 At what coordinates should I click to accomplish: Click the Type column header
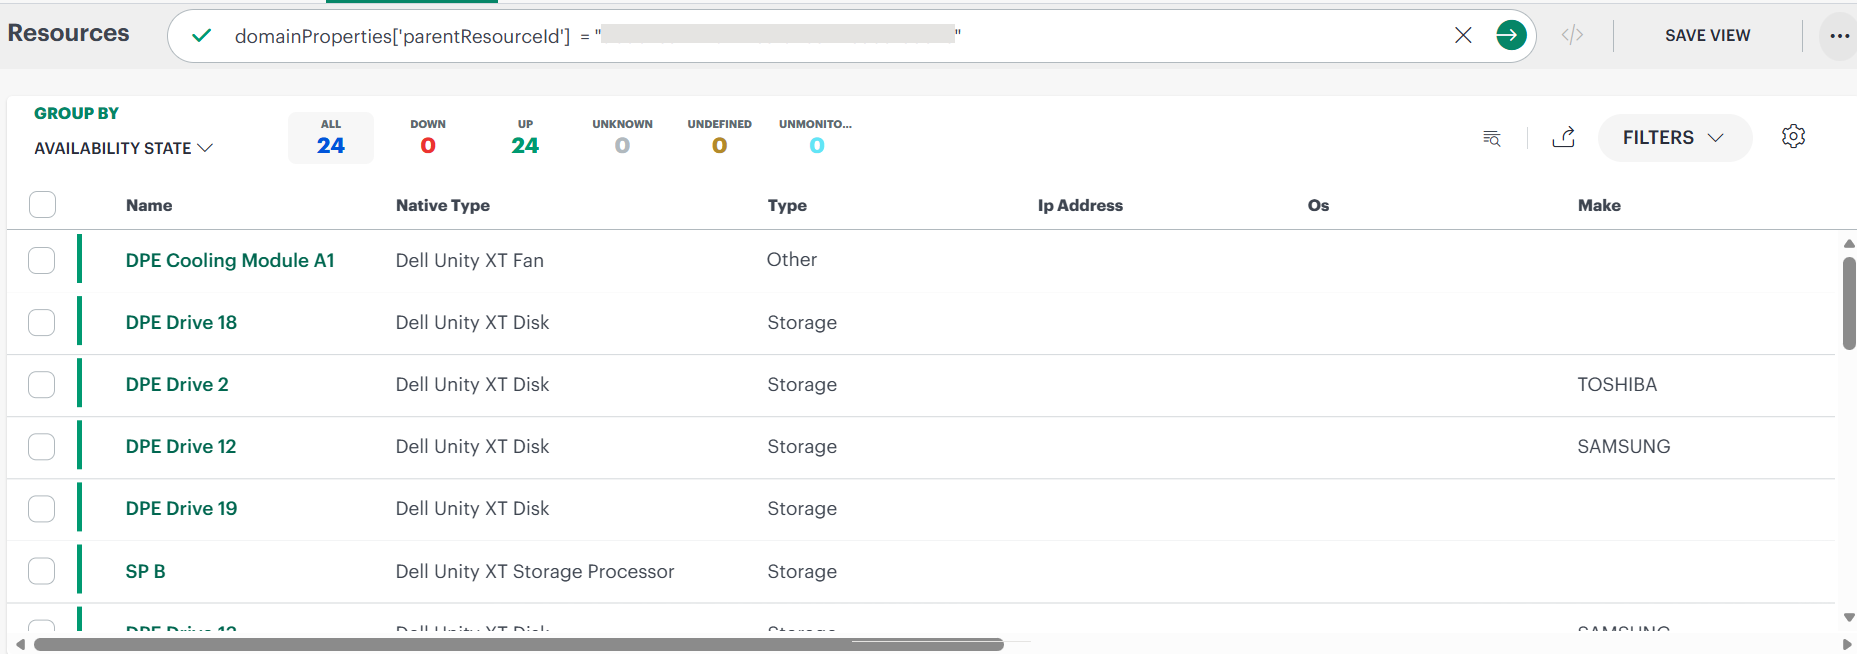(787, 205)
